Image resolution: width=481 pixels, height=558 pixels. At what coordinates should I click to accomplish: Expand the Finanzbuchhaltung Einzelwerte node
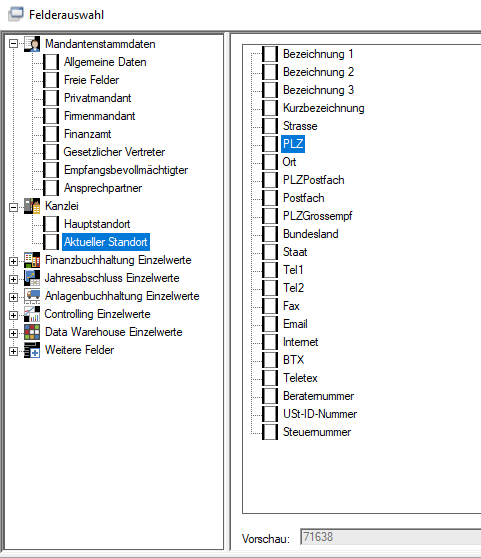tap(14, 262)
